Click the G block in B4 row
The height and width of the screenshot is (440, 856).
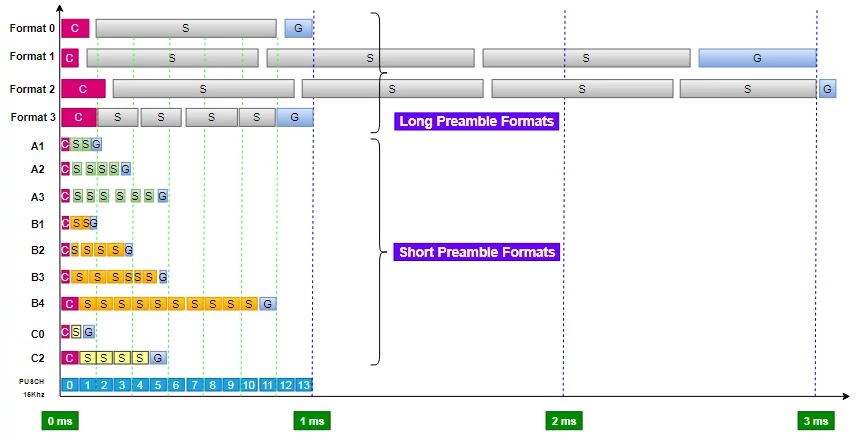coord(268,303)
